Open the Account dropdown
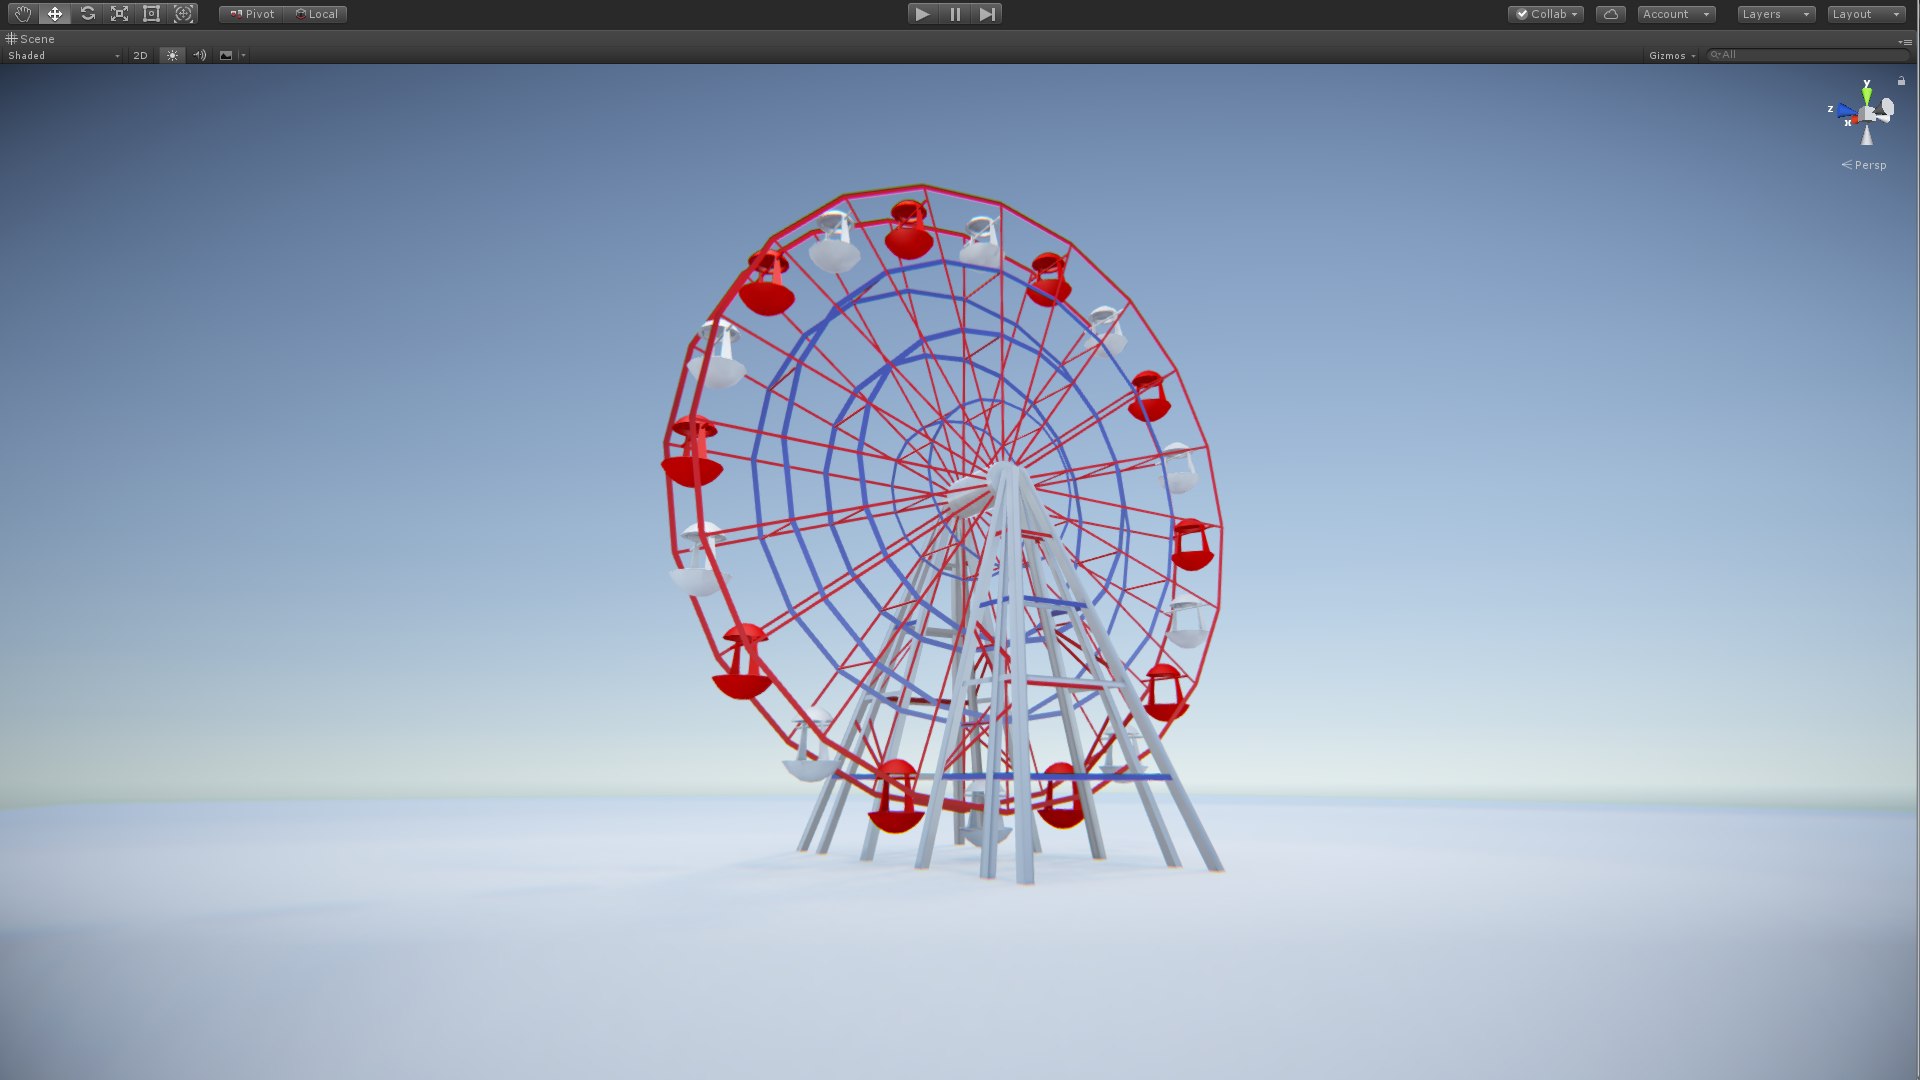Image resolution: width=1920 pixels, height=1080 pixels. click(1676, 14)
